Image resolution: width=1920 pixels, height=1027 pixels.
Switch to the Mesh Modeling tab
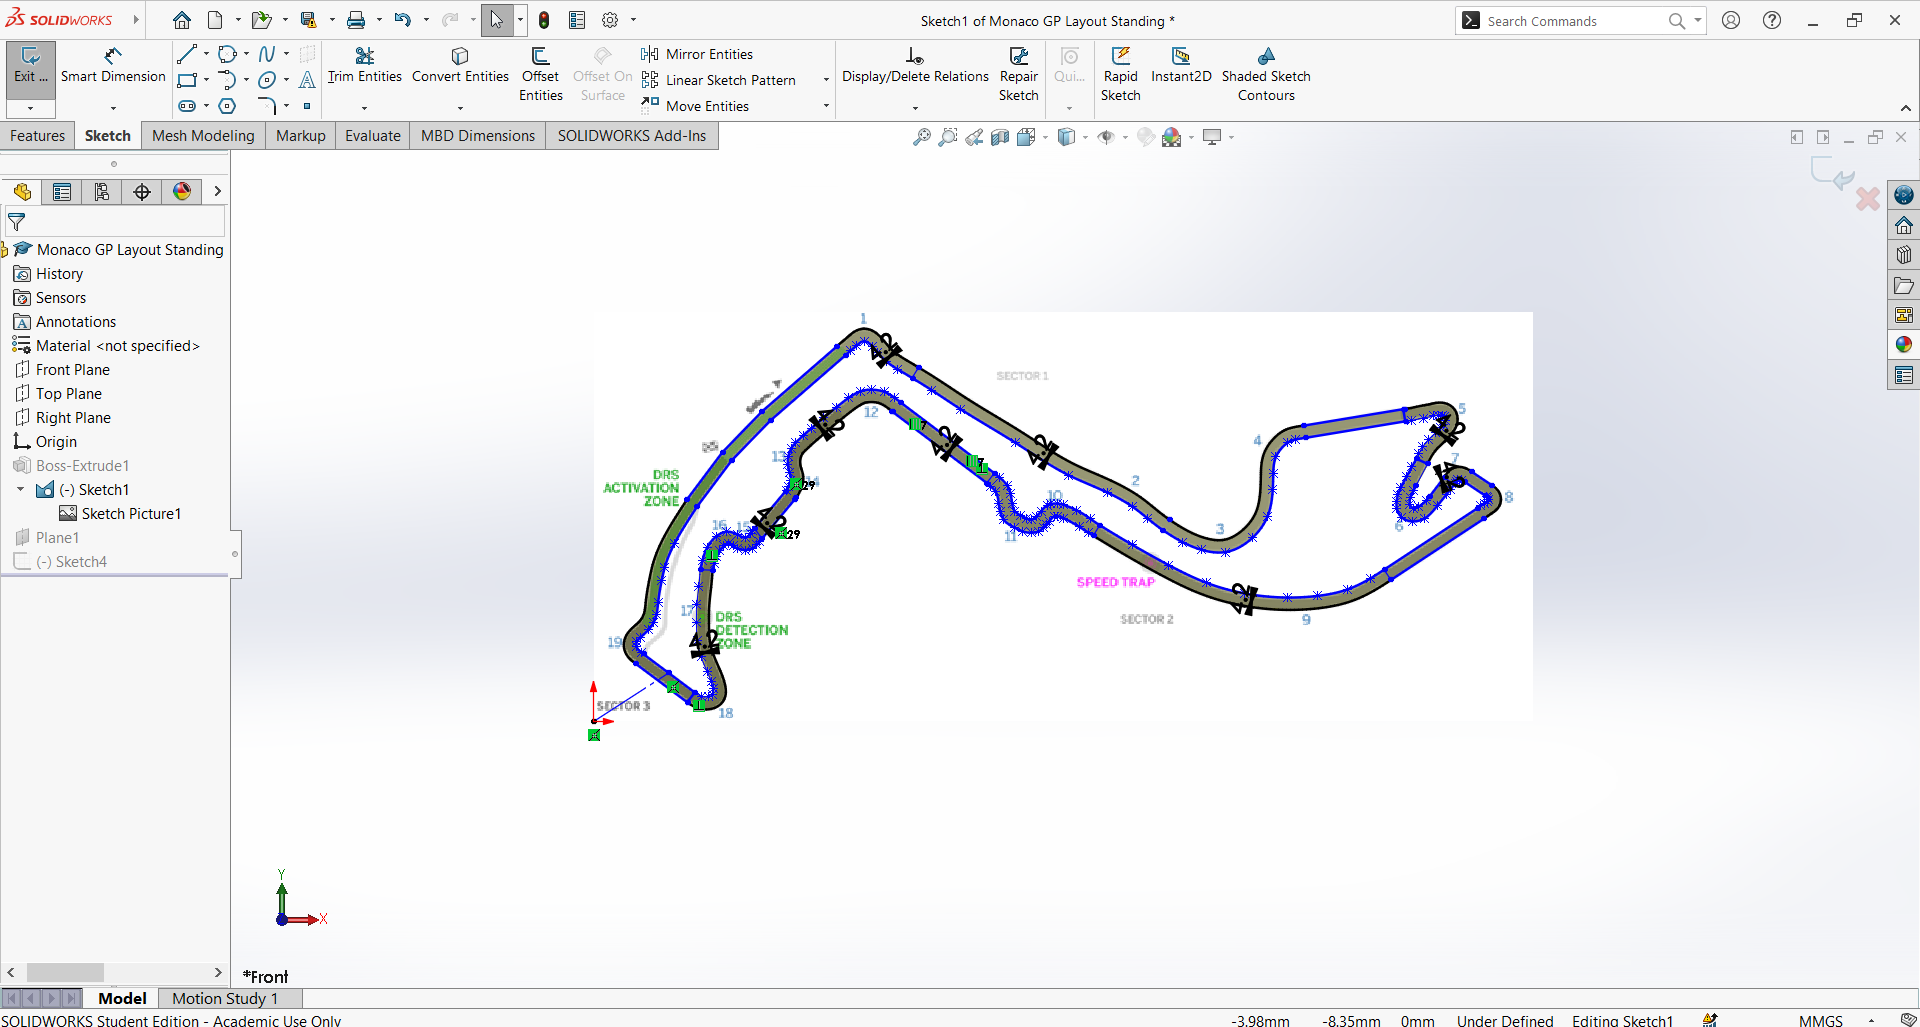(x=203, y=136)
